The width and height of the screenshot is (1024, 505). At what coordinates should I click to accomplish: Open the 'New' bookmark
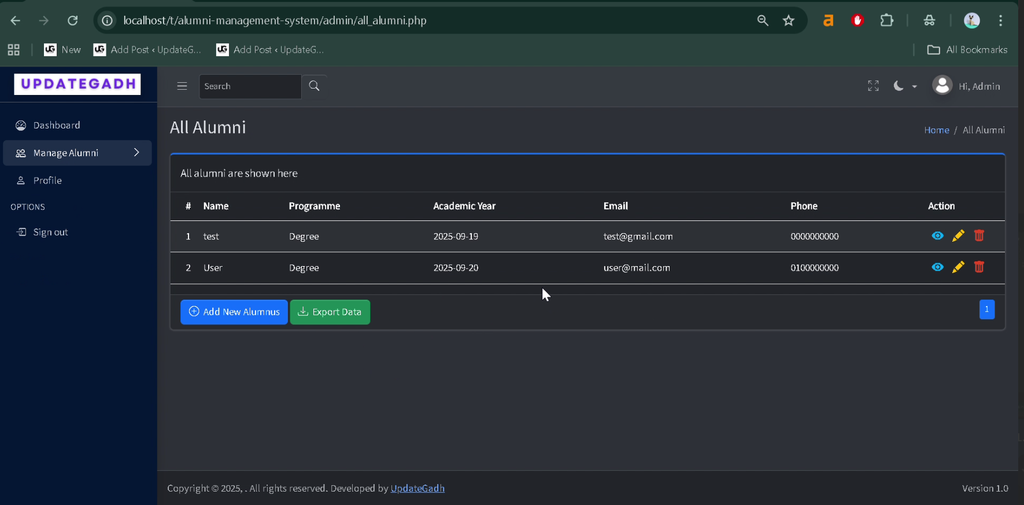coord(63,50)
